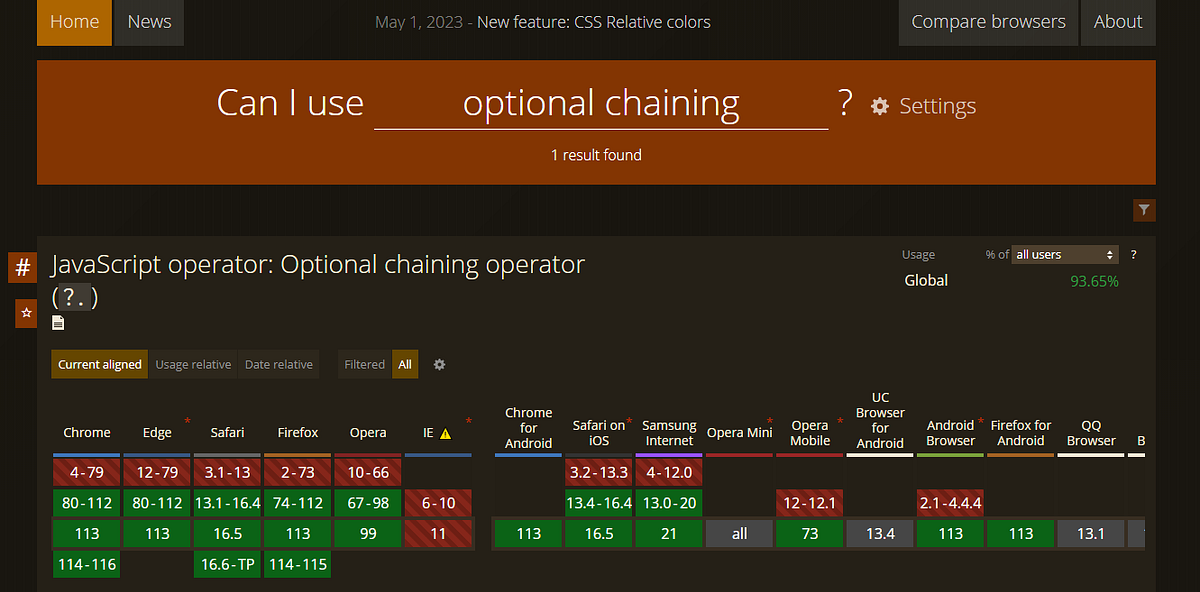The image size is (1200, 592).
Task: Click the help question mark next to all users
Action: 1132,254
